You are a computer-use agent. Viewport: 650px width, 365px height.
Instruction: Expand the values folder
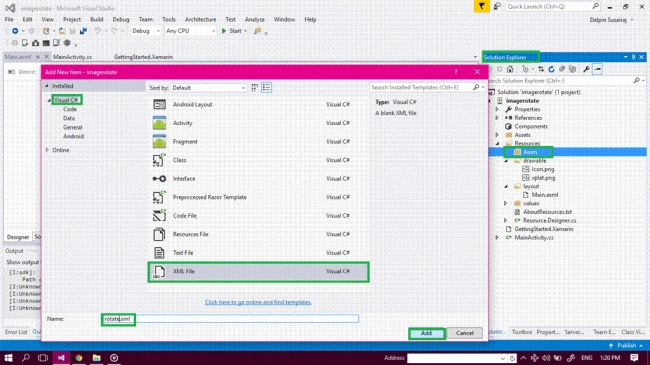pos(506,204)
